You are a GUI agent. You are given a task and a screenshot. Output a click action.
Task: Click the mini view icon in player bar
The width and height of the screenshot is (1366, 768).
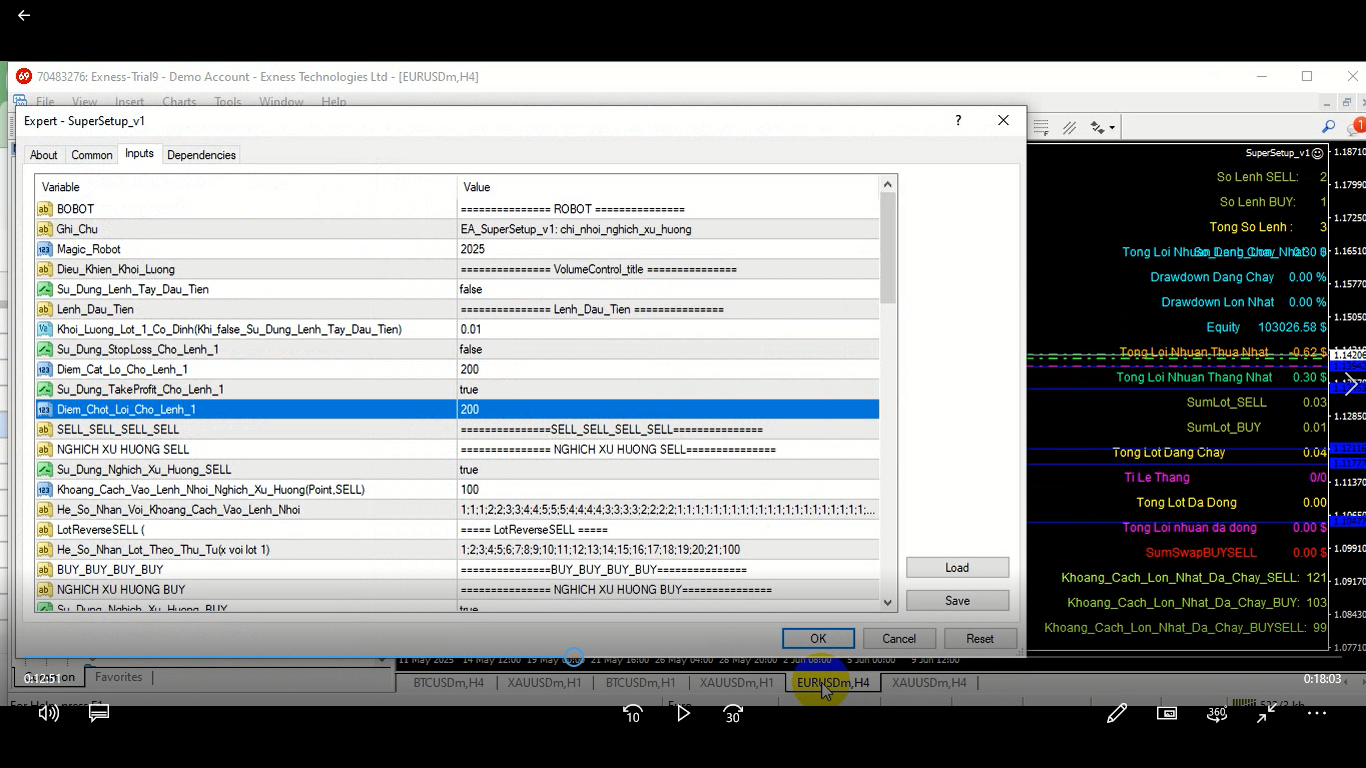(x=1167, y=713)
